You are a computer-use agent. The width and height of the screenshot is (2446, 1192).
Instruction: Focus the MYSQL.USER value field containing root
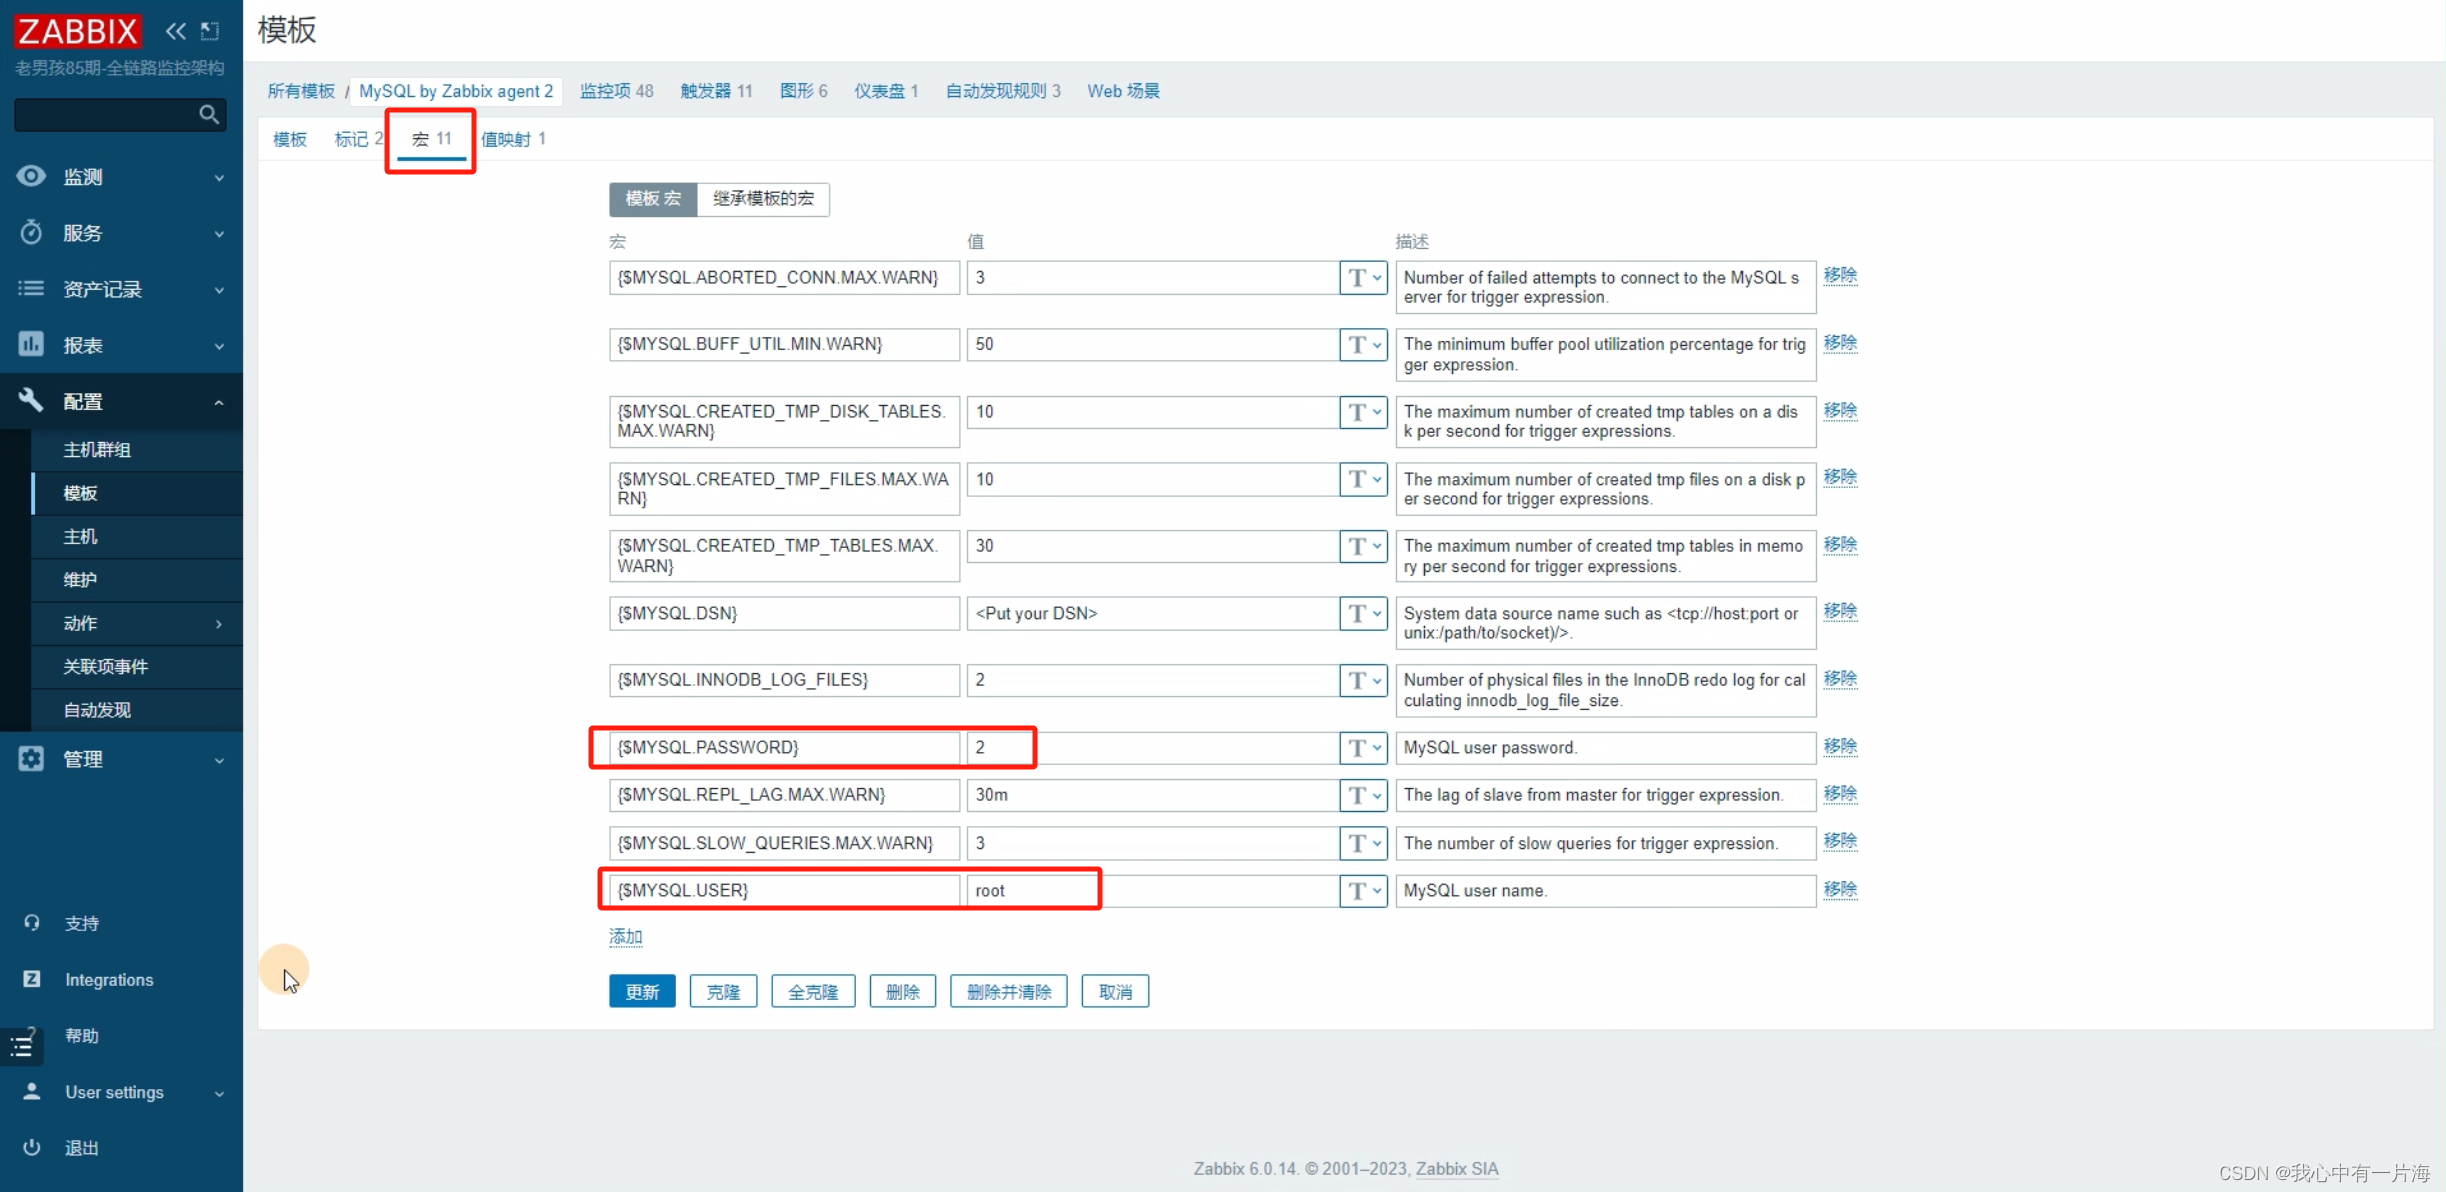pyautogui.click(x=1153, y=890)
